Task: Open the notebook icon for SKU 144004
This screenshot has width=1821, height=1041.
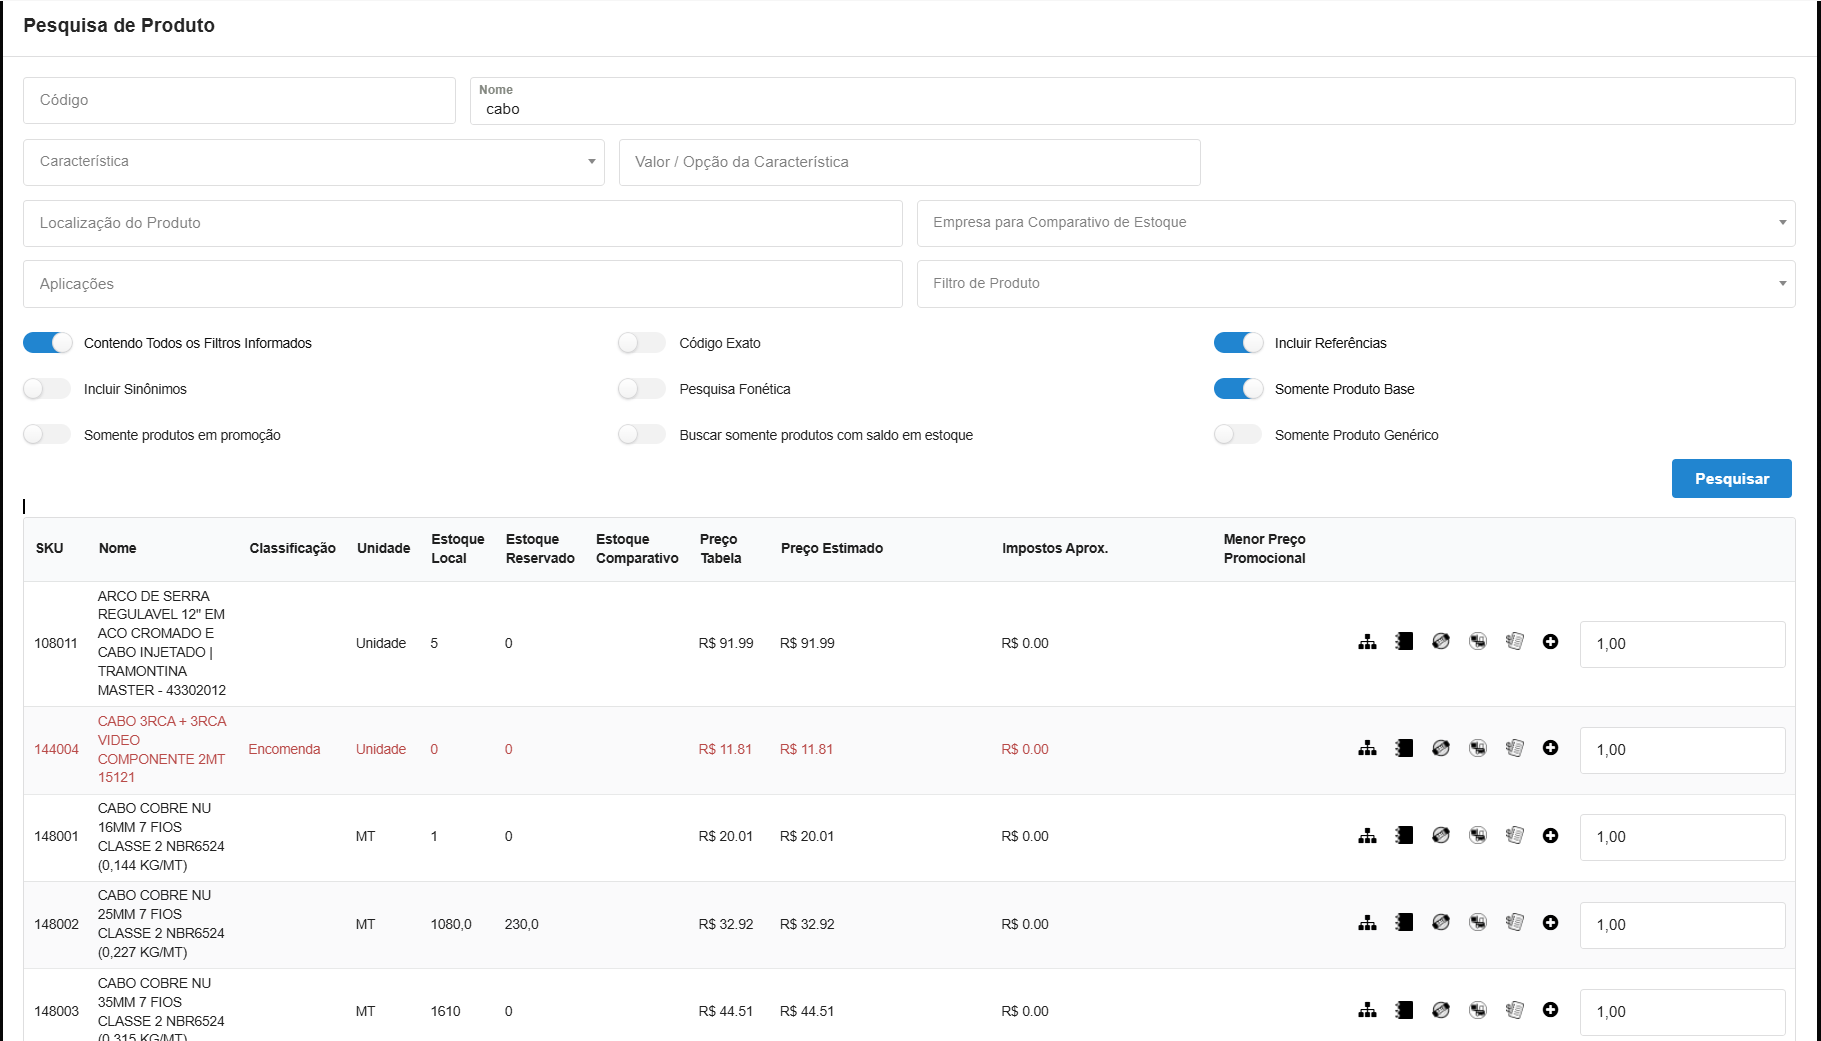Action: pos(1404,748)
